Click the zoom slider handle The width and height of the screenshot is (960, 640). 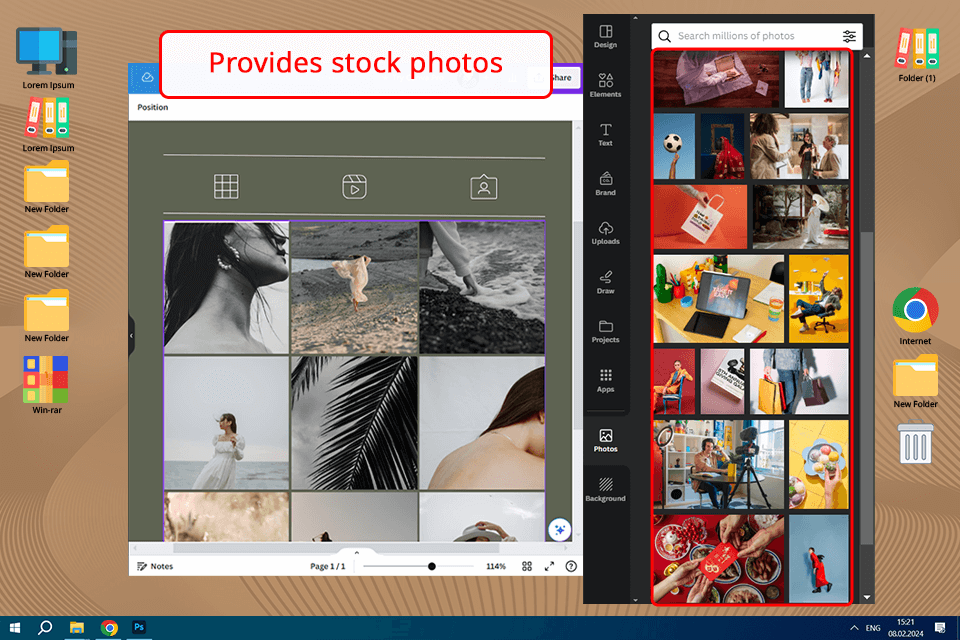click(x=432, y=567)
